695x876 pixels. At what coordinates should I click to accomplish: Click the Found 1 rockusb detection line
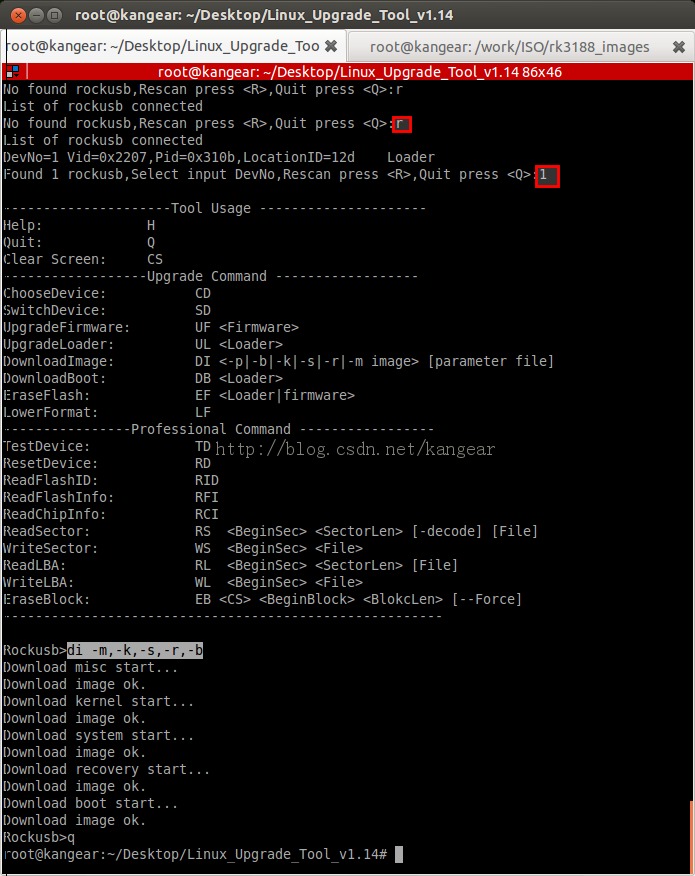(x=250, y=175)
